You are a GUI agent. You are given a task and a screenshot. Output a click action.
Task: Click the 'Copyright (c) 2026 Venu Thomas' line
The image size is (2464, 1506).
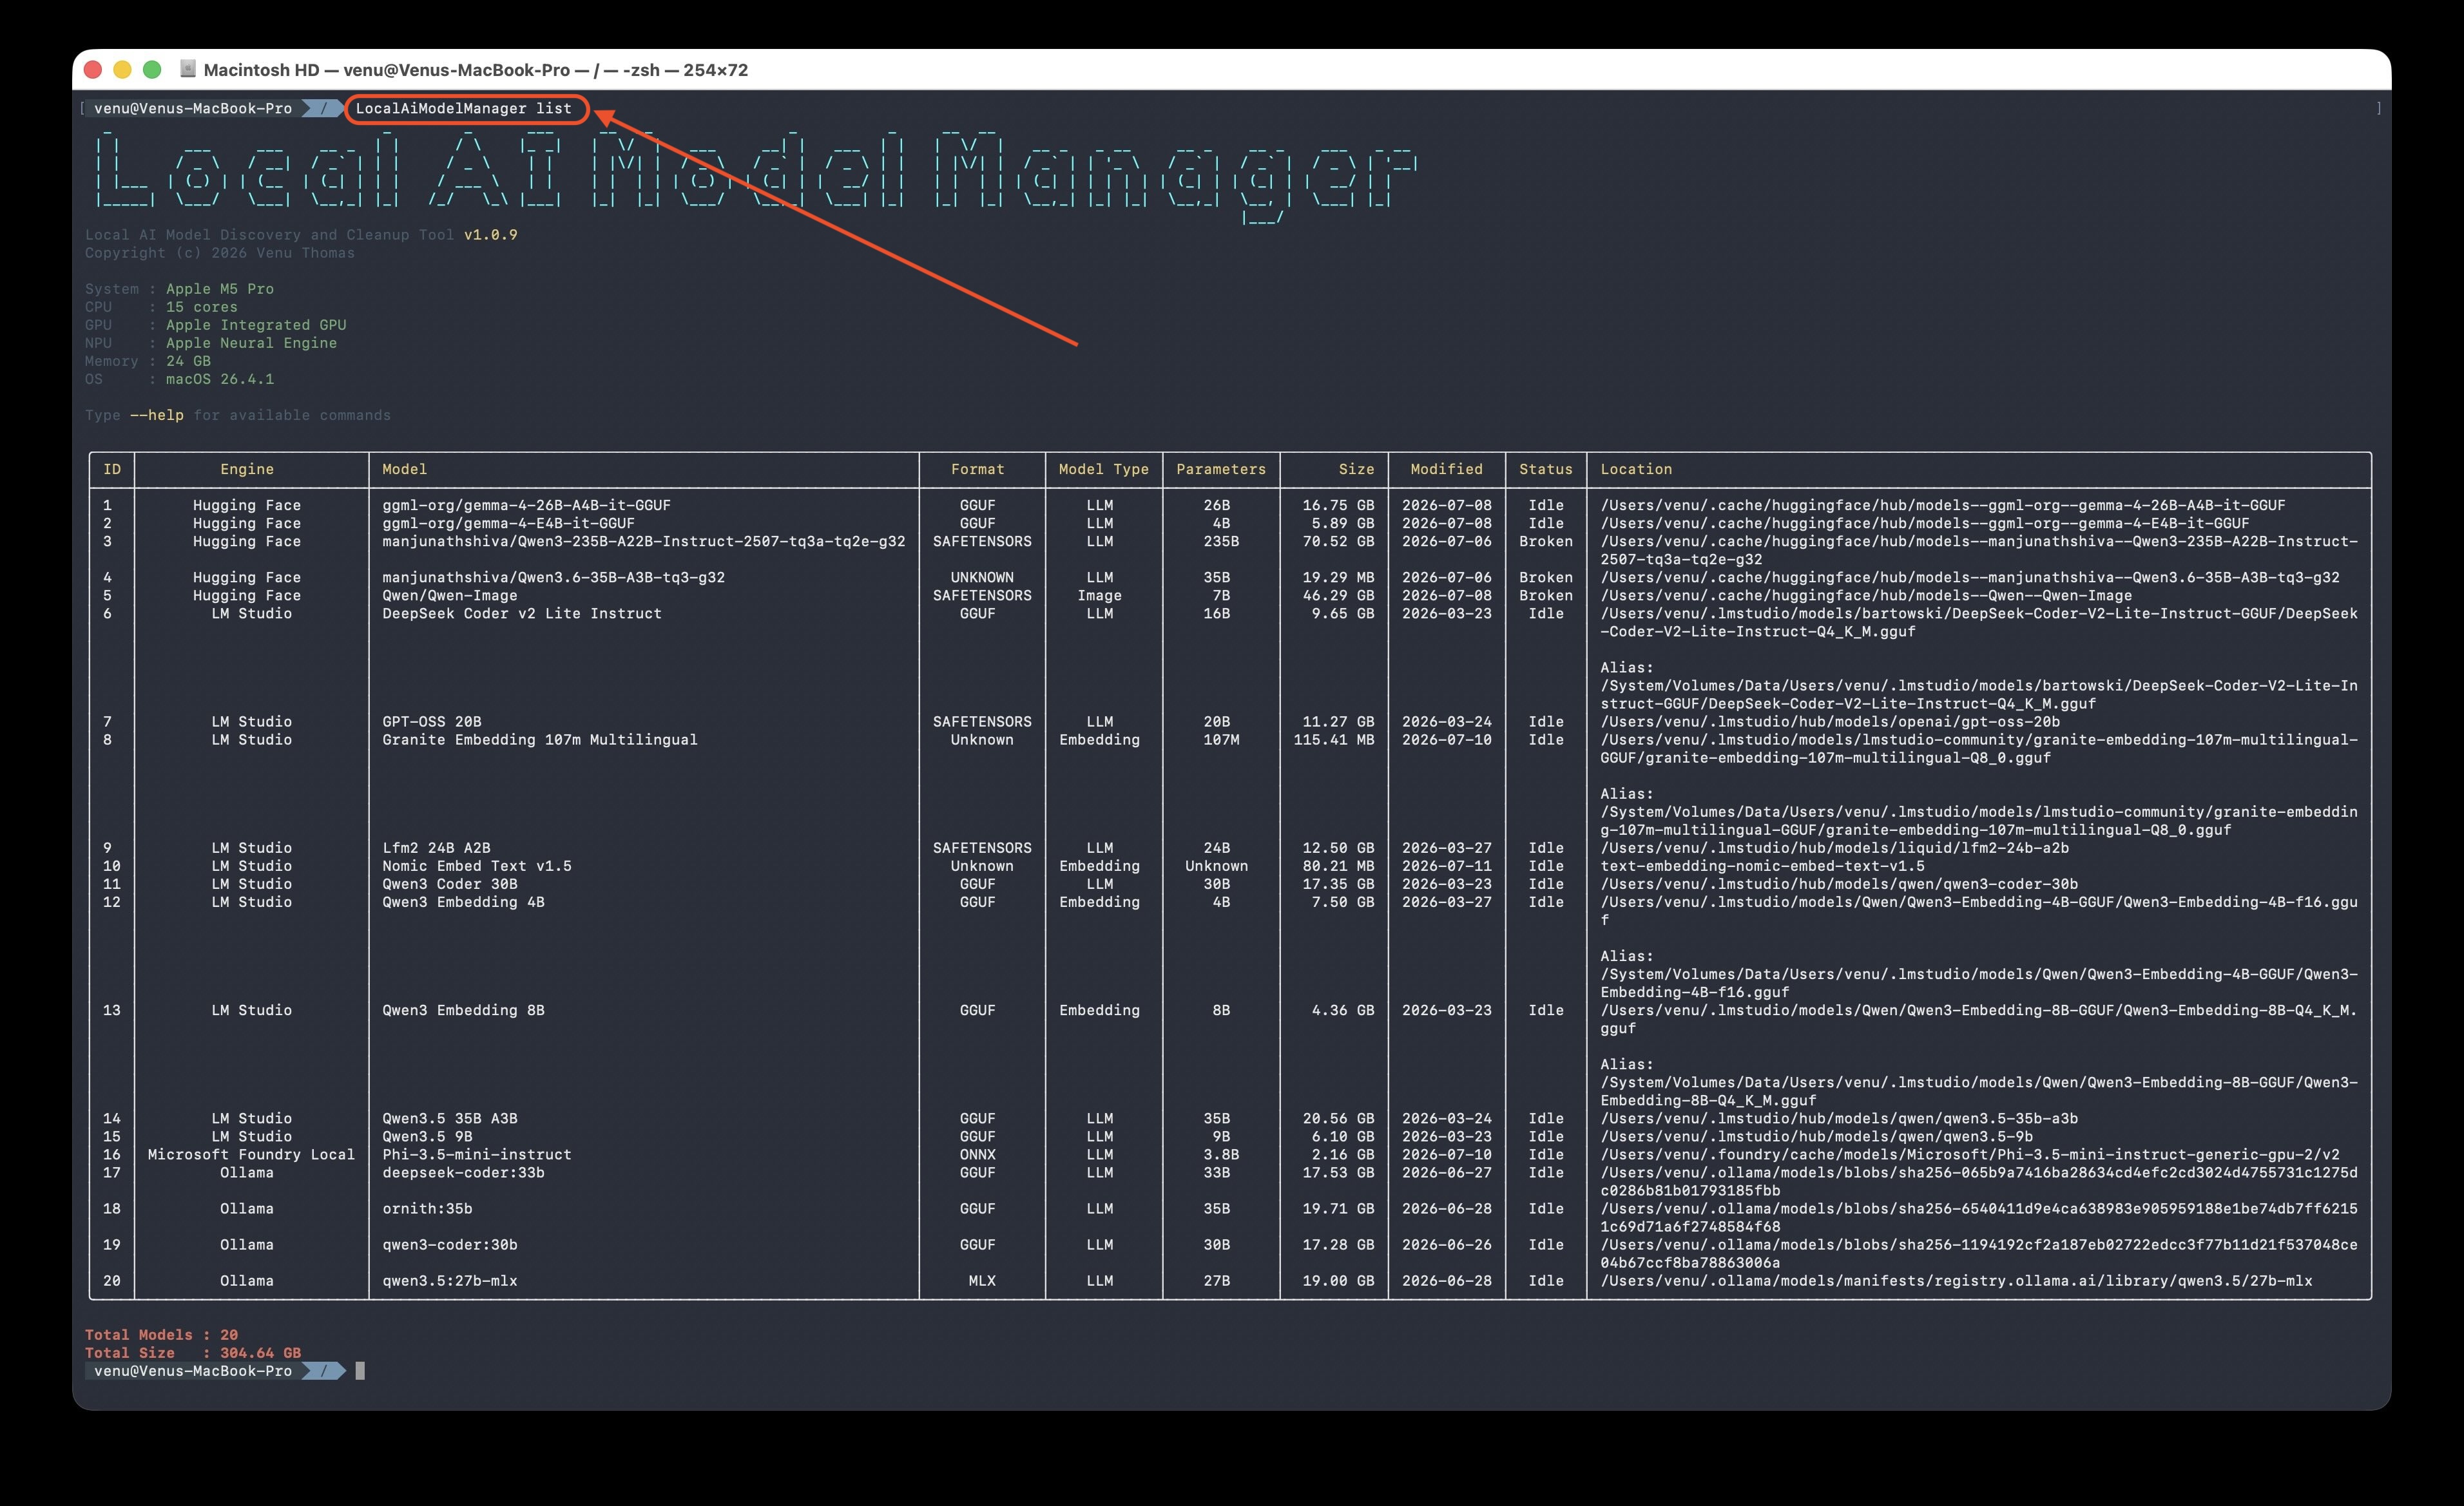coord(220,253)
